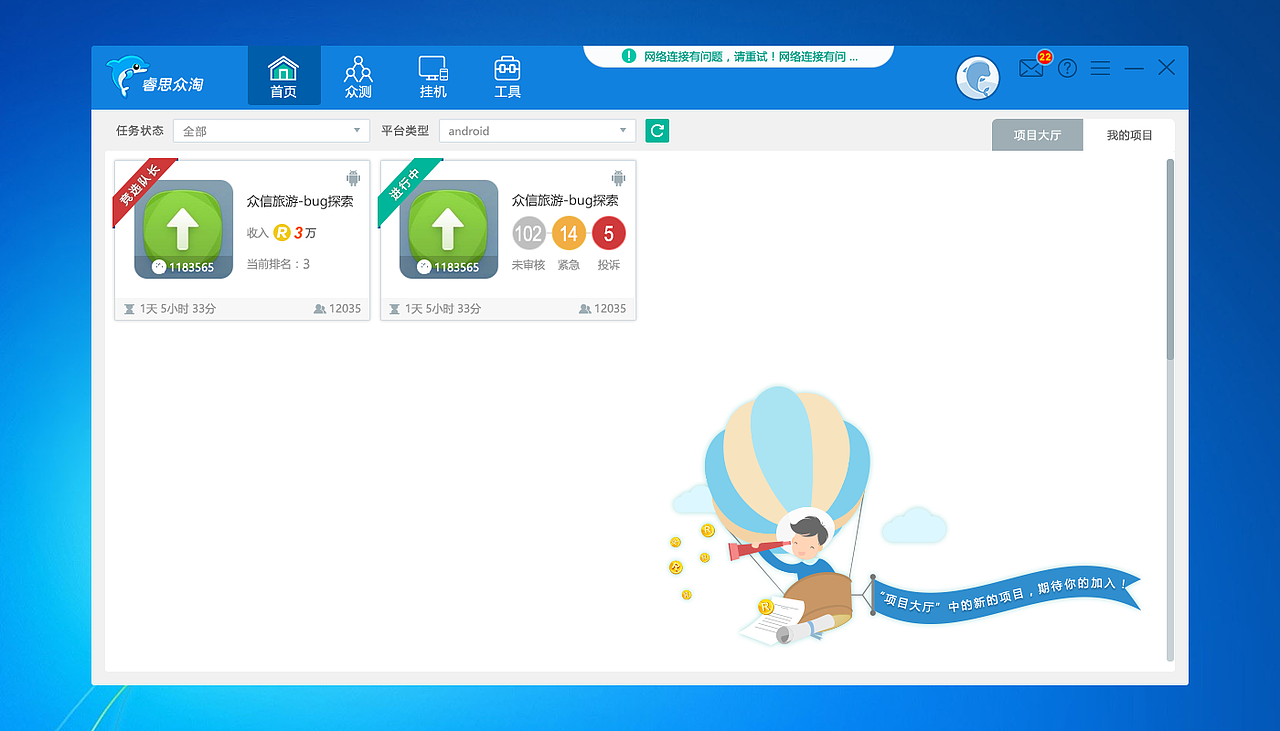The image size is (1280, 731).
Task: Click 12035 participants on 进行中 card
Action: [602, 309]
